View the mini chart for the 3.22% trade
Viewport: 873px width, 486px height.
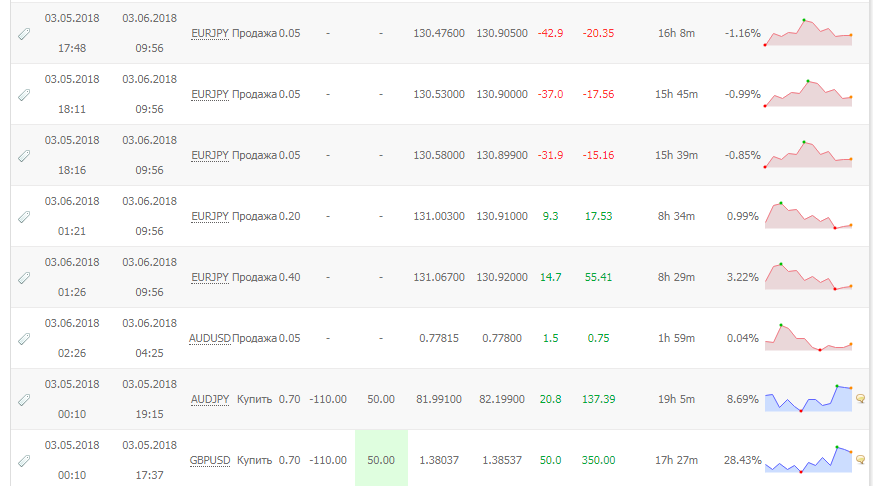click(x=808, y=277)
